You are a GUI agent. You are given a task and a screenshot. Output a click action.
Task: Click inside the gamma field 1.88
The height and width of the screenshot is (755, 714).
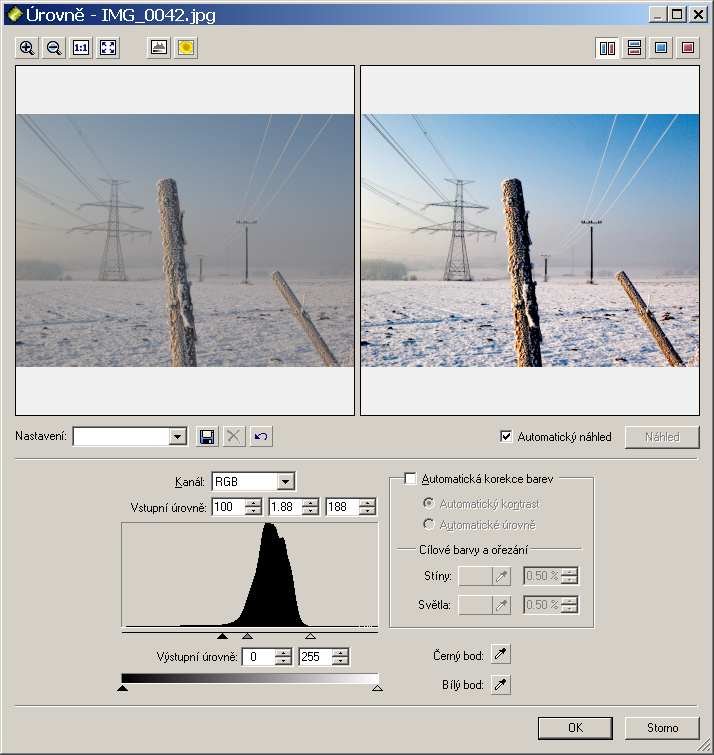pos(286,507)
